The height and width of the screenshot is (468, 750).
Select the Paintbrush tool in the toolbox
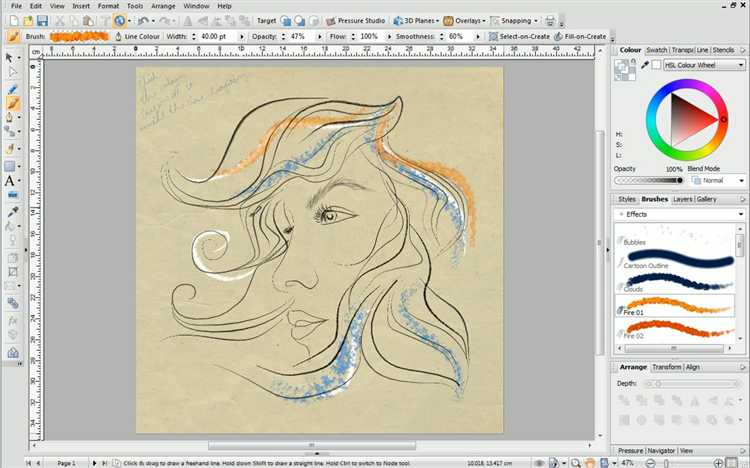12,102
